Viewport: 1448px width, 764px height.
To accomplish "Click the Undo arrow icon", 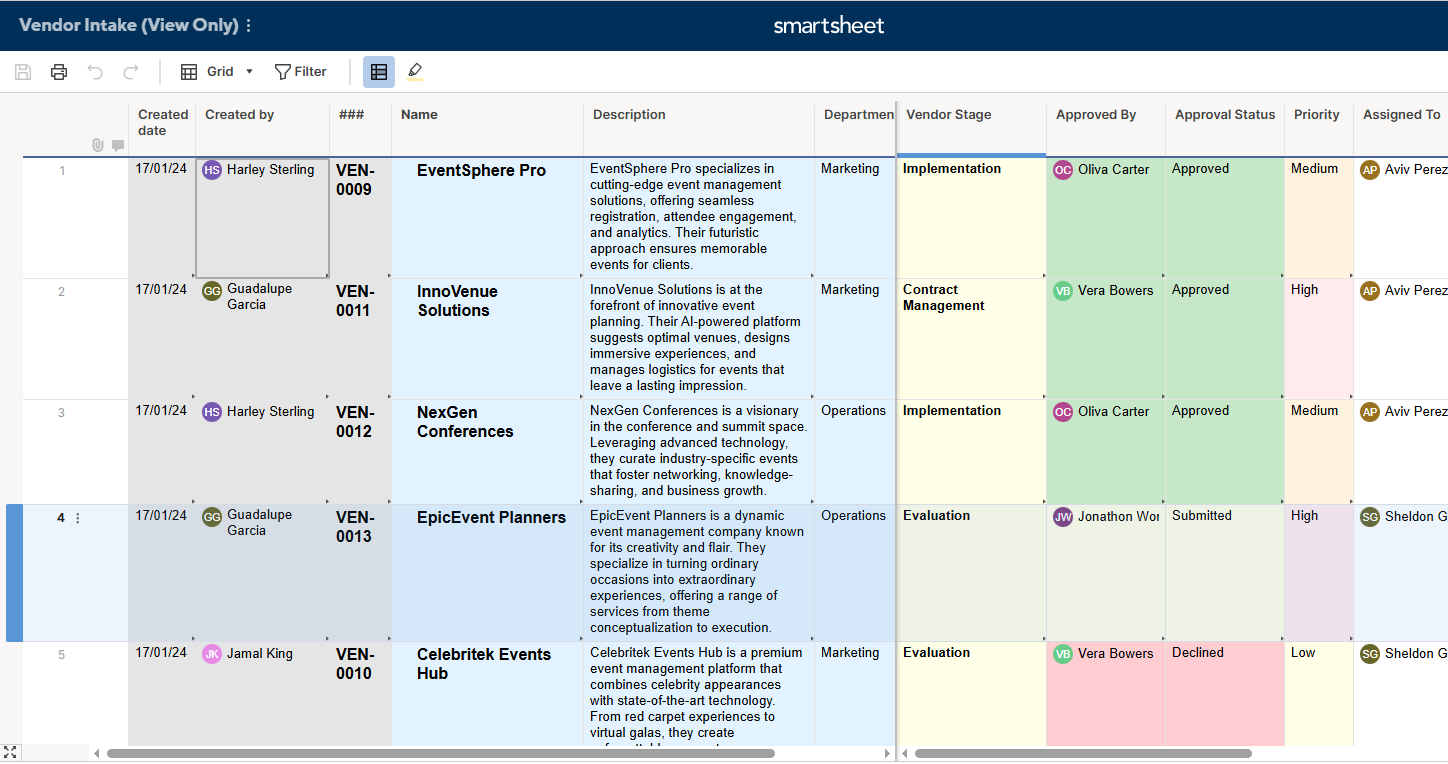I will point(95,72).
